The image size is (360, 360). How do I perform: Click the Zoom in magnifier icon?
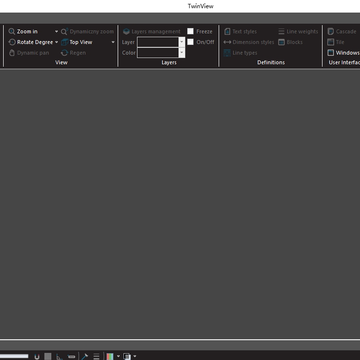click(12, 32)
